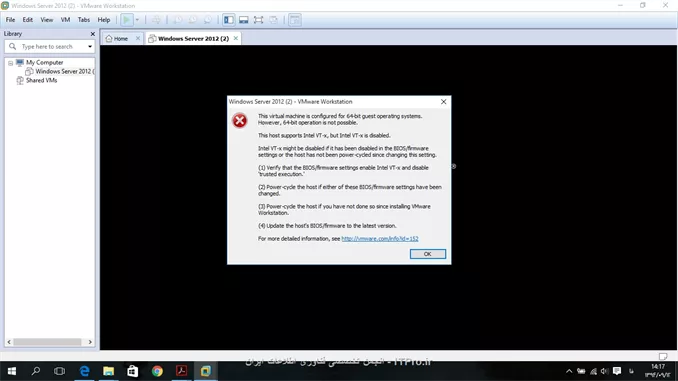Open the power options dropdown arrow
Viewport: 678px width, 381px height.
[x=137, y=20]
